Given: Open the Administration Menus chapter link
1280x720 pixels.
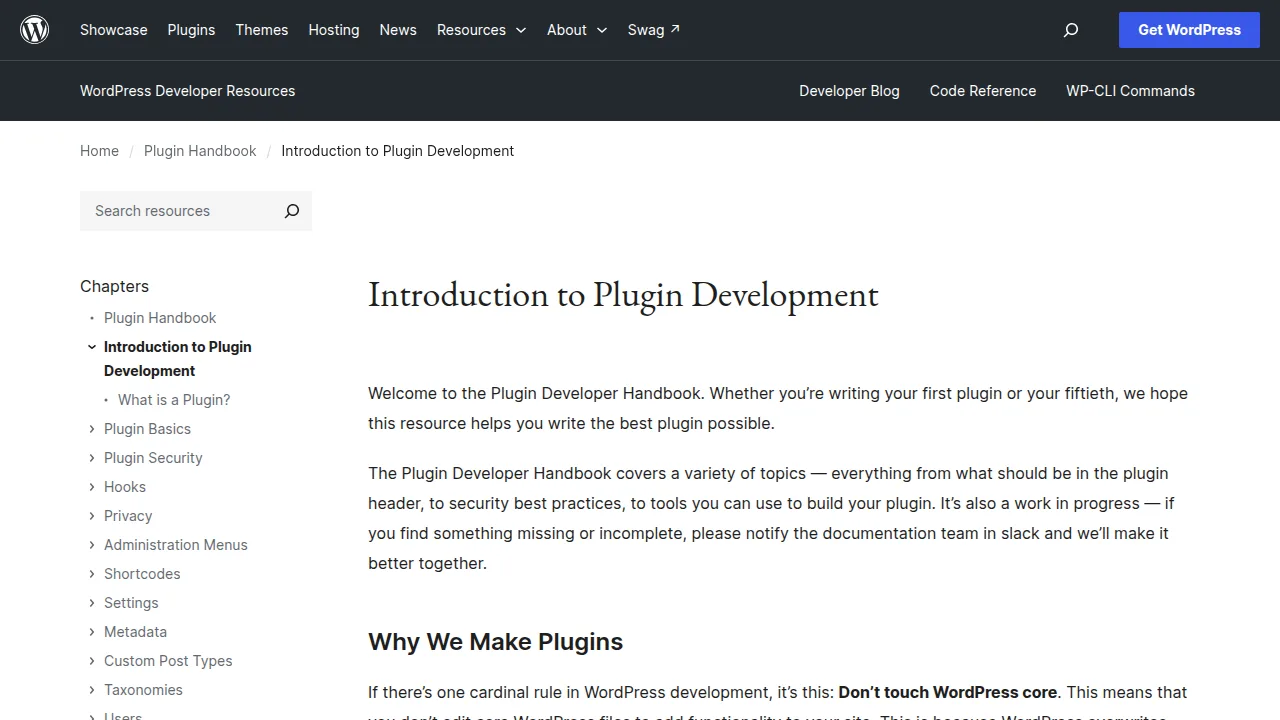Looking at the screenshot, I should 176,545.
